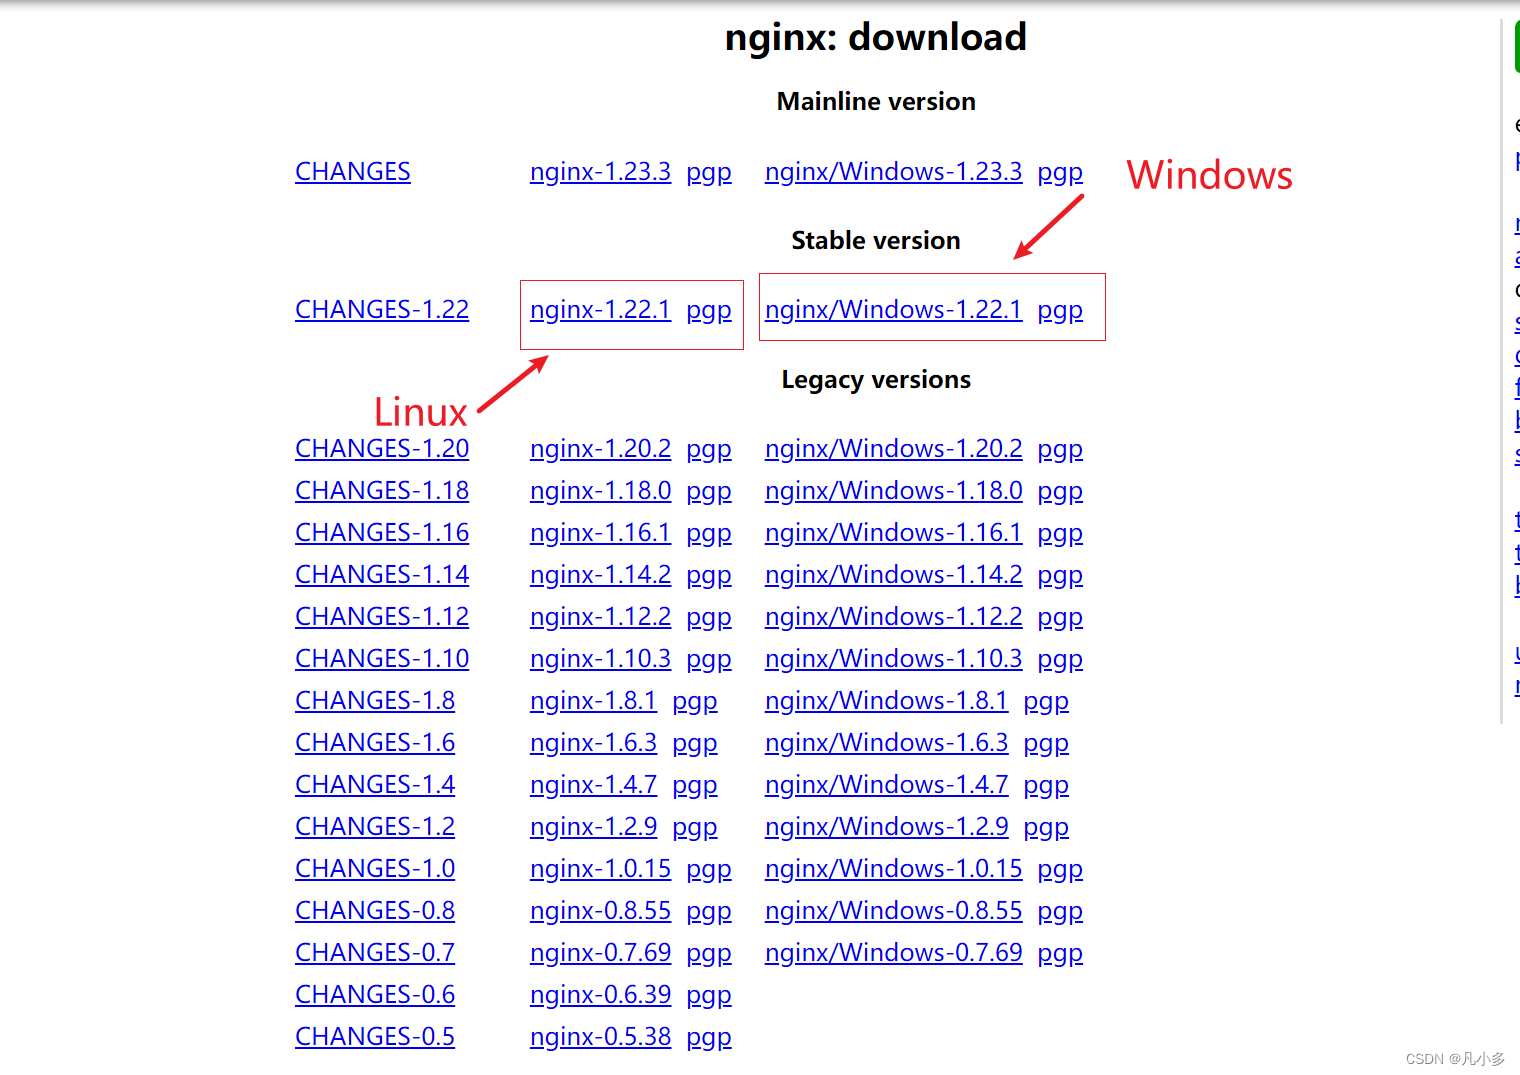Download nginx/Windows-1.22.1 stable build
1520x1075 pixels.
tap(893, 310)
